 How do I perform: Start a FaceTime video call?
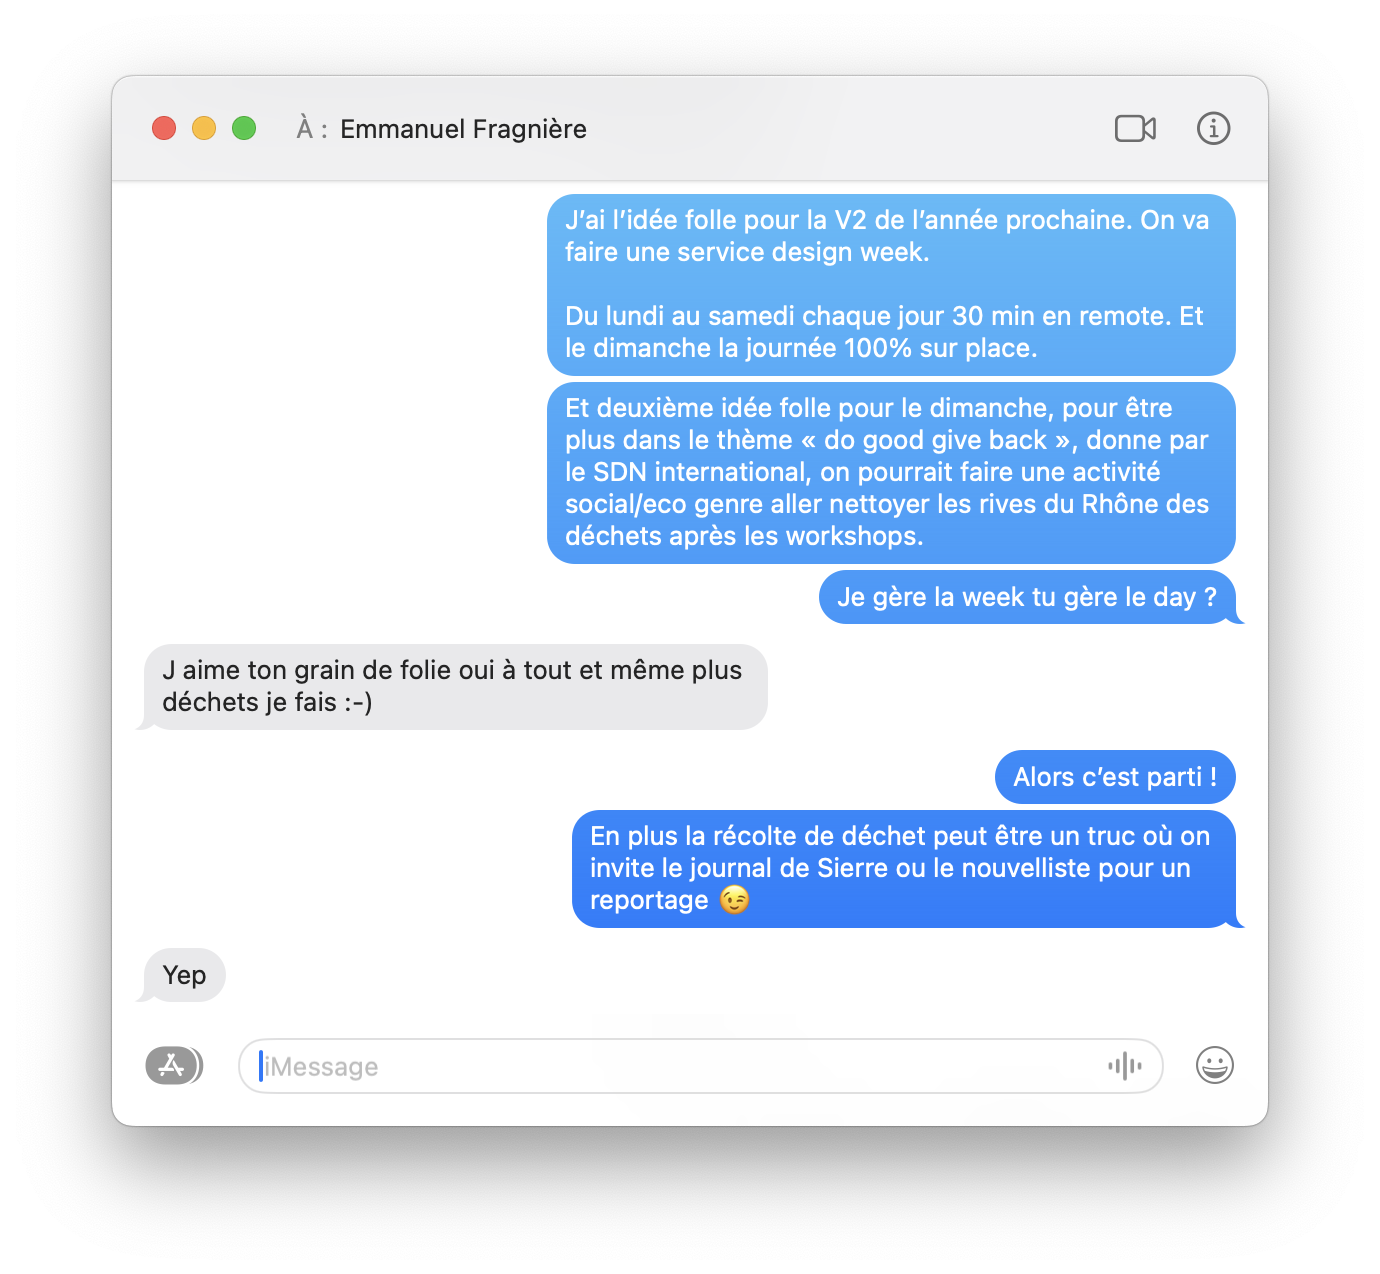[1135, 129]
